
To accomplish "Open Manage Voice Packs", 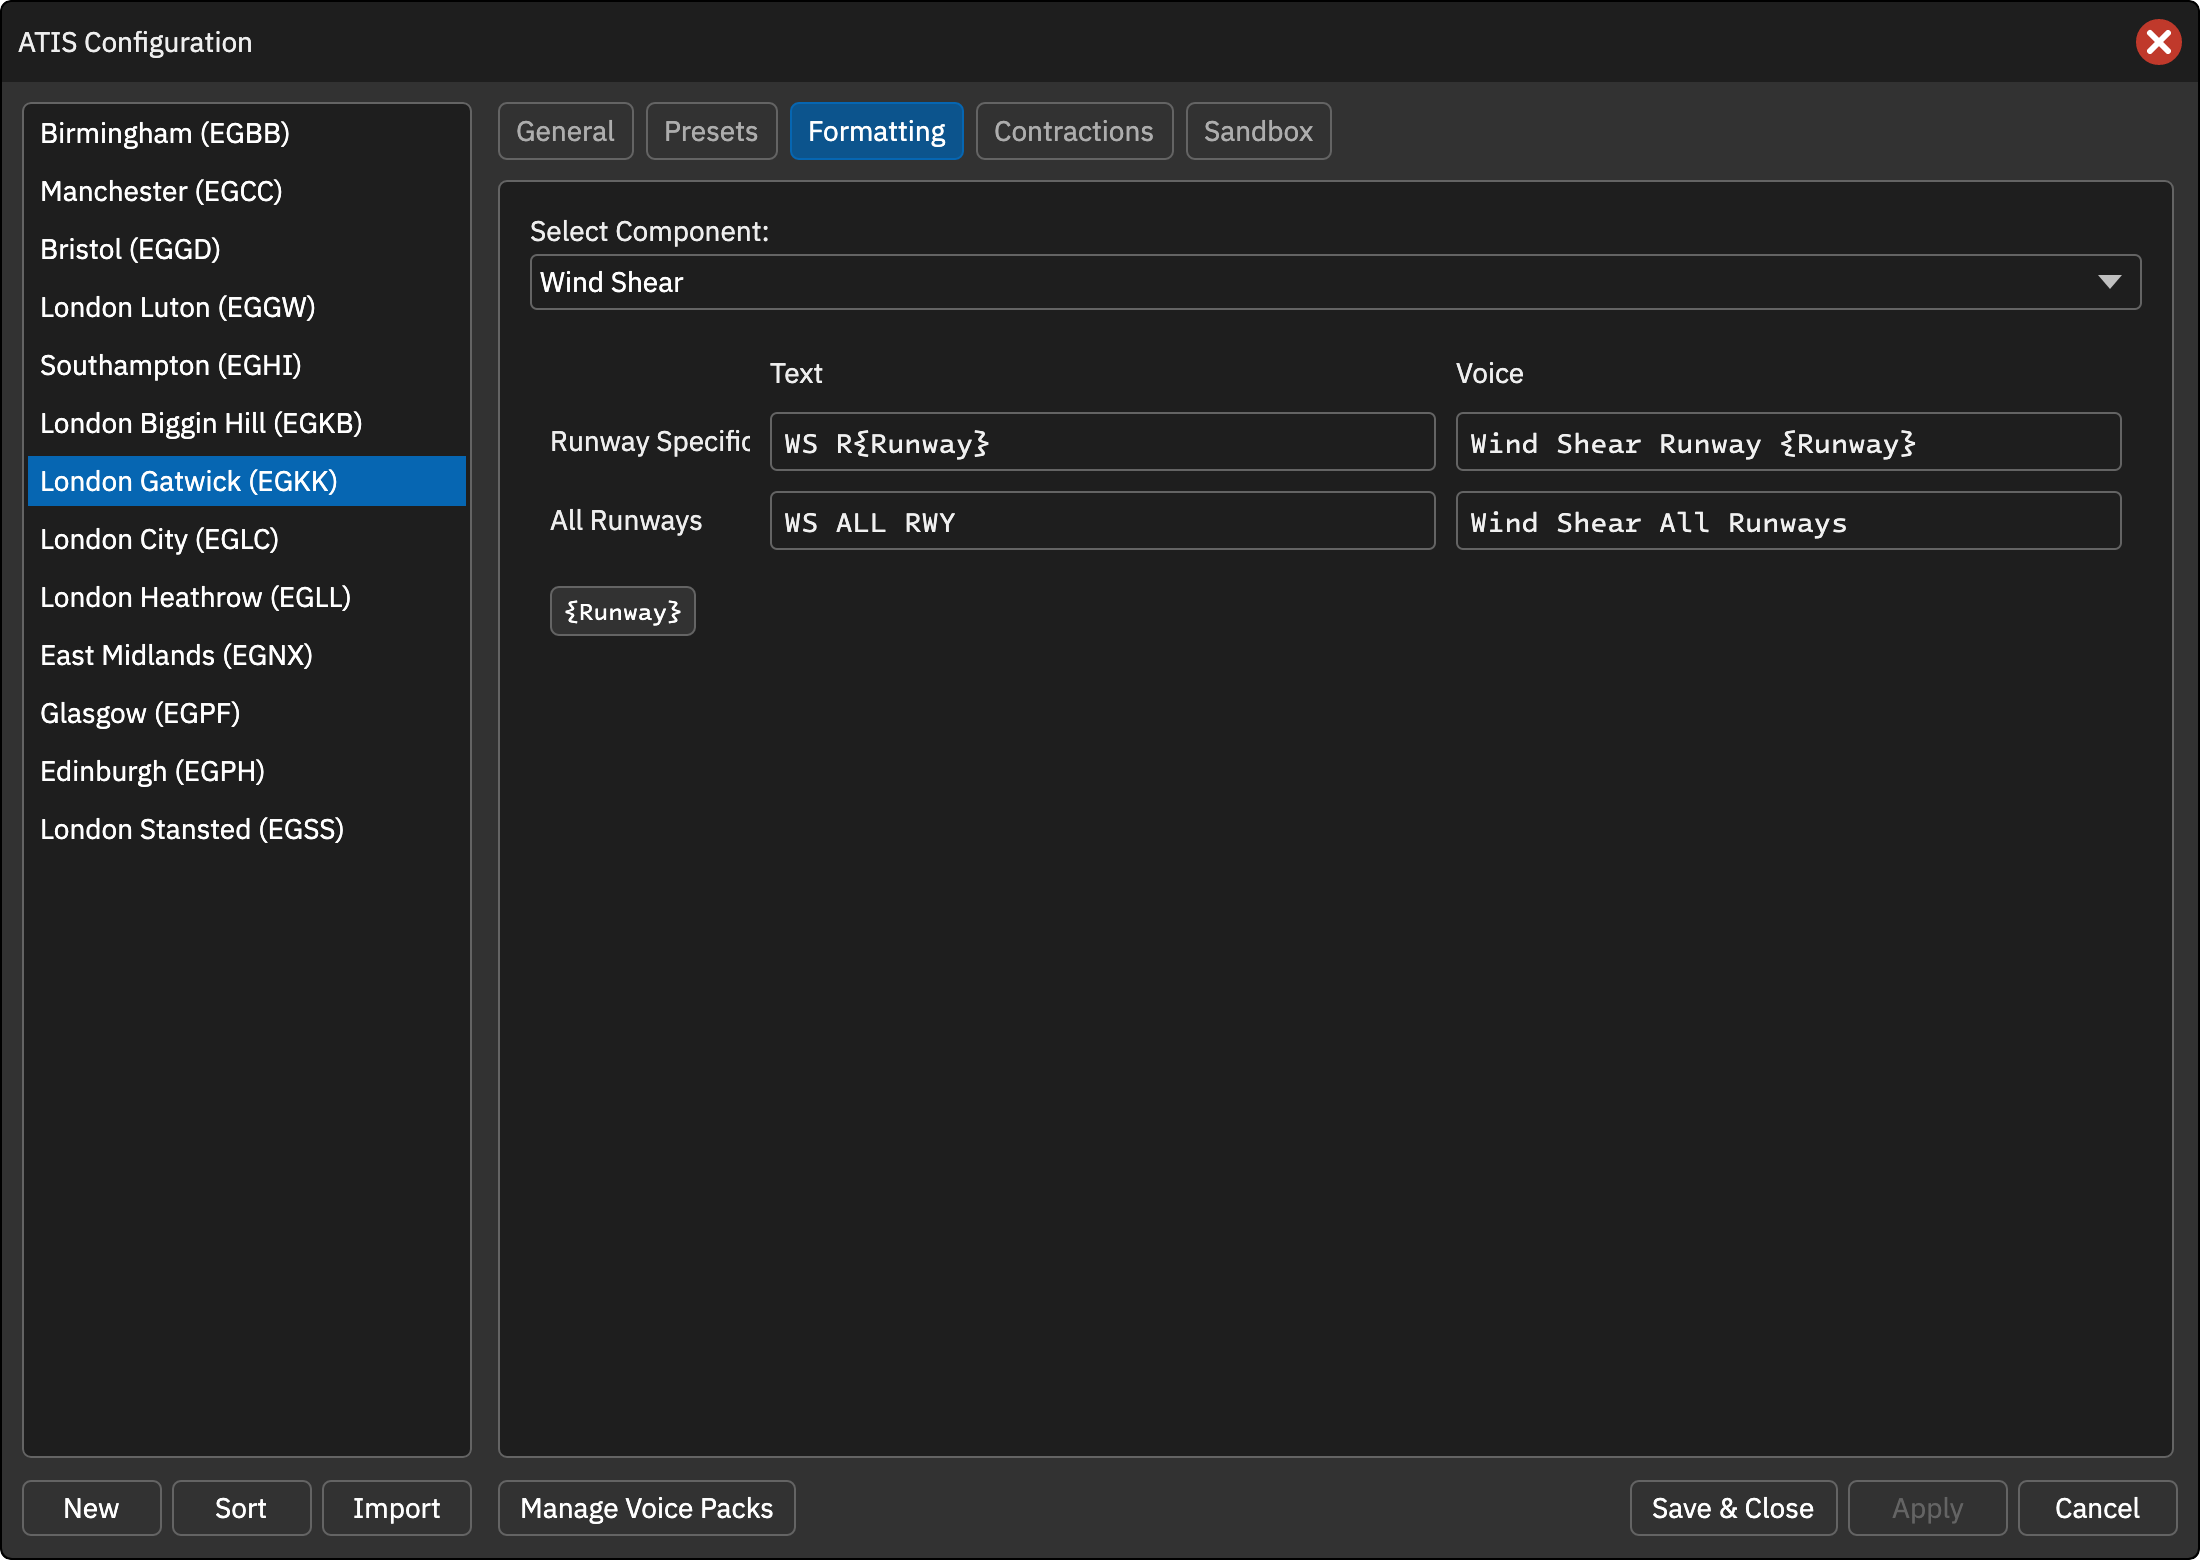I will click(x=647, y=1508).
